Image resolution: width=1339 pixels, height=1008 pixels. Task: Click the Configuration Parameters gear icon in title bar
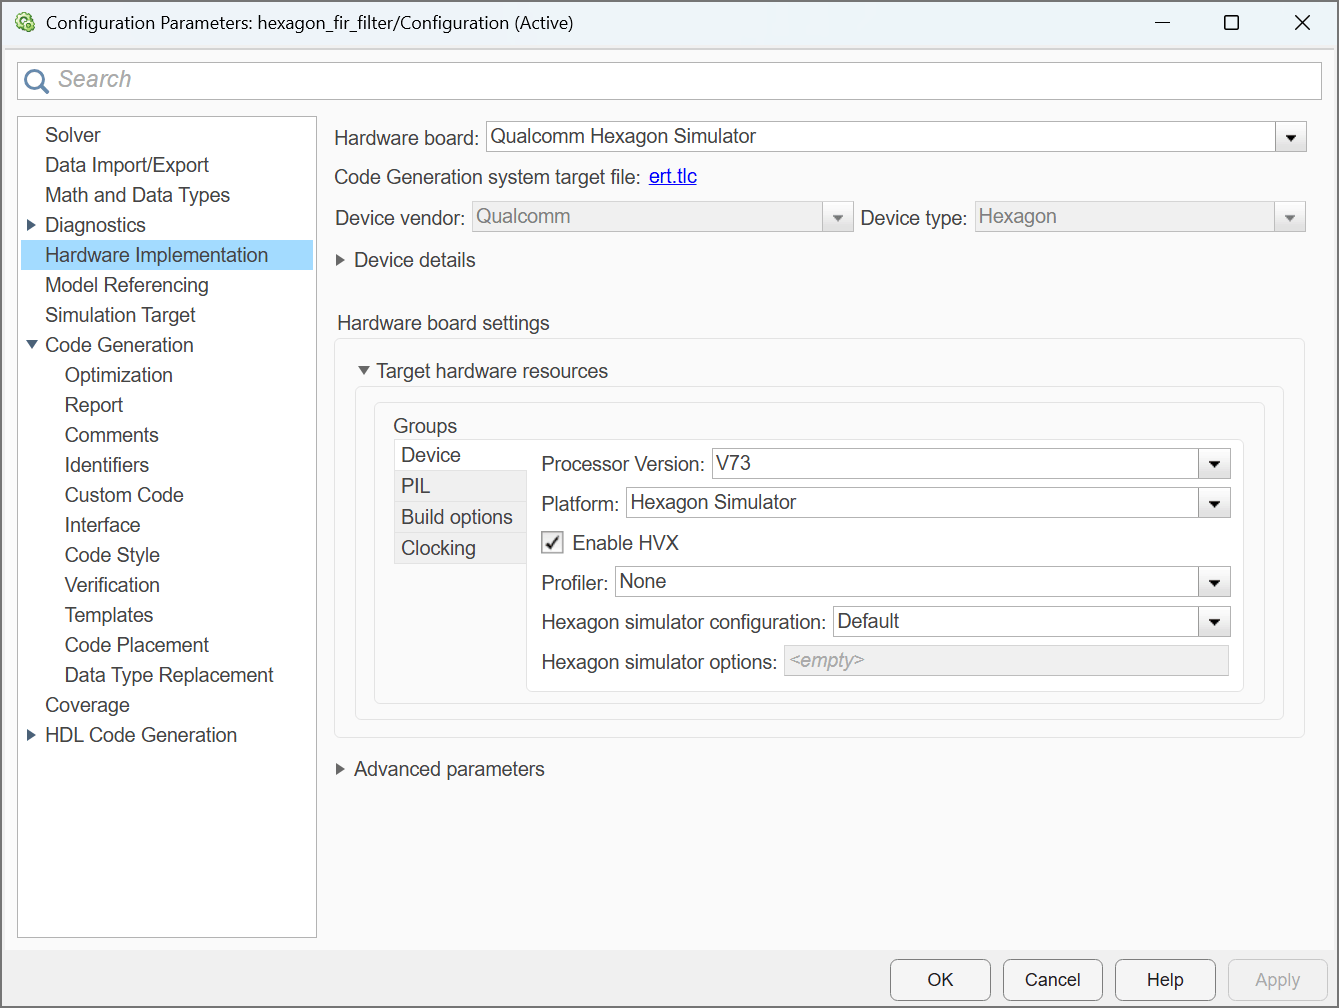25,22
